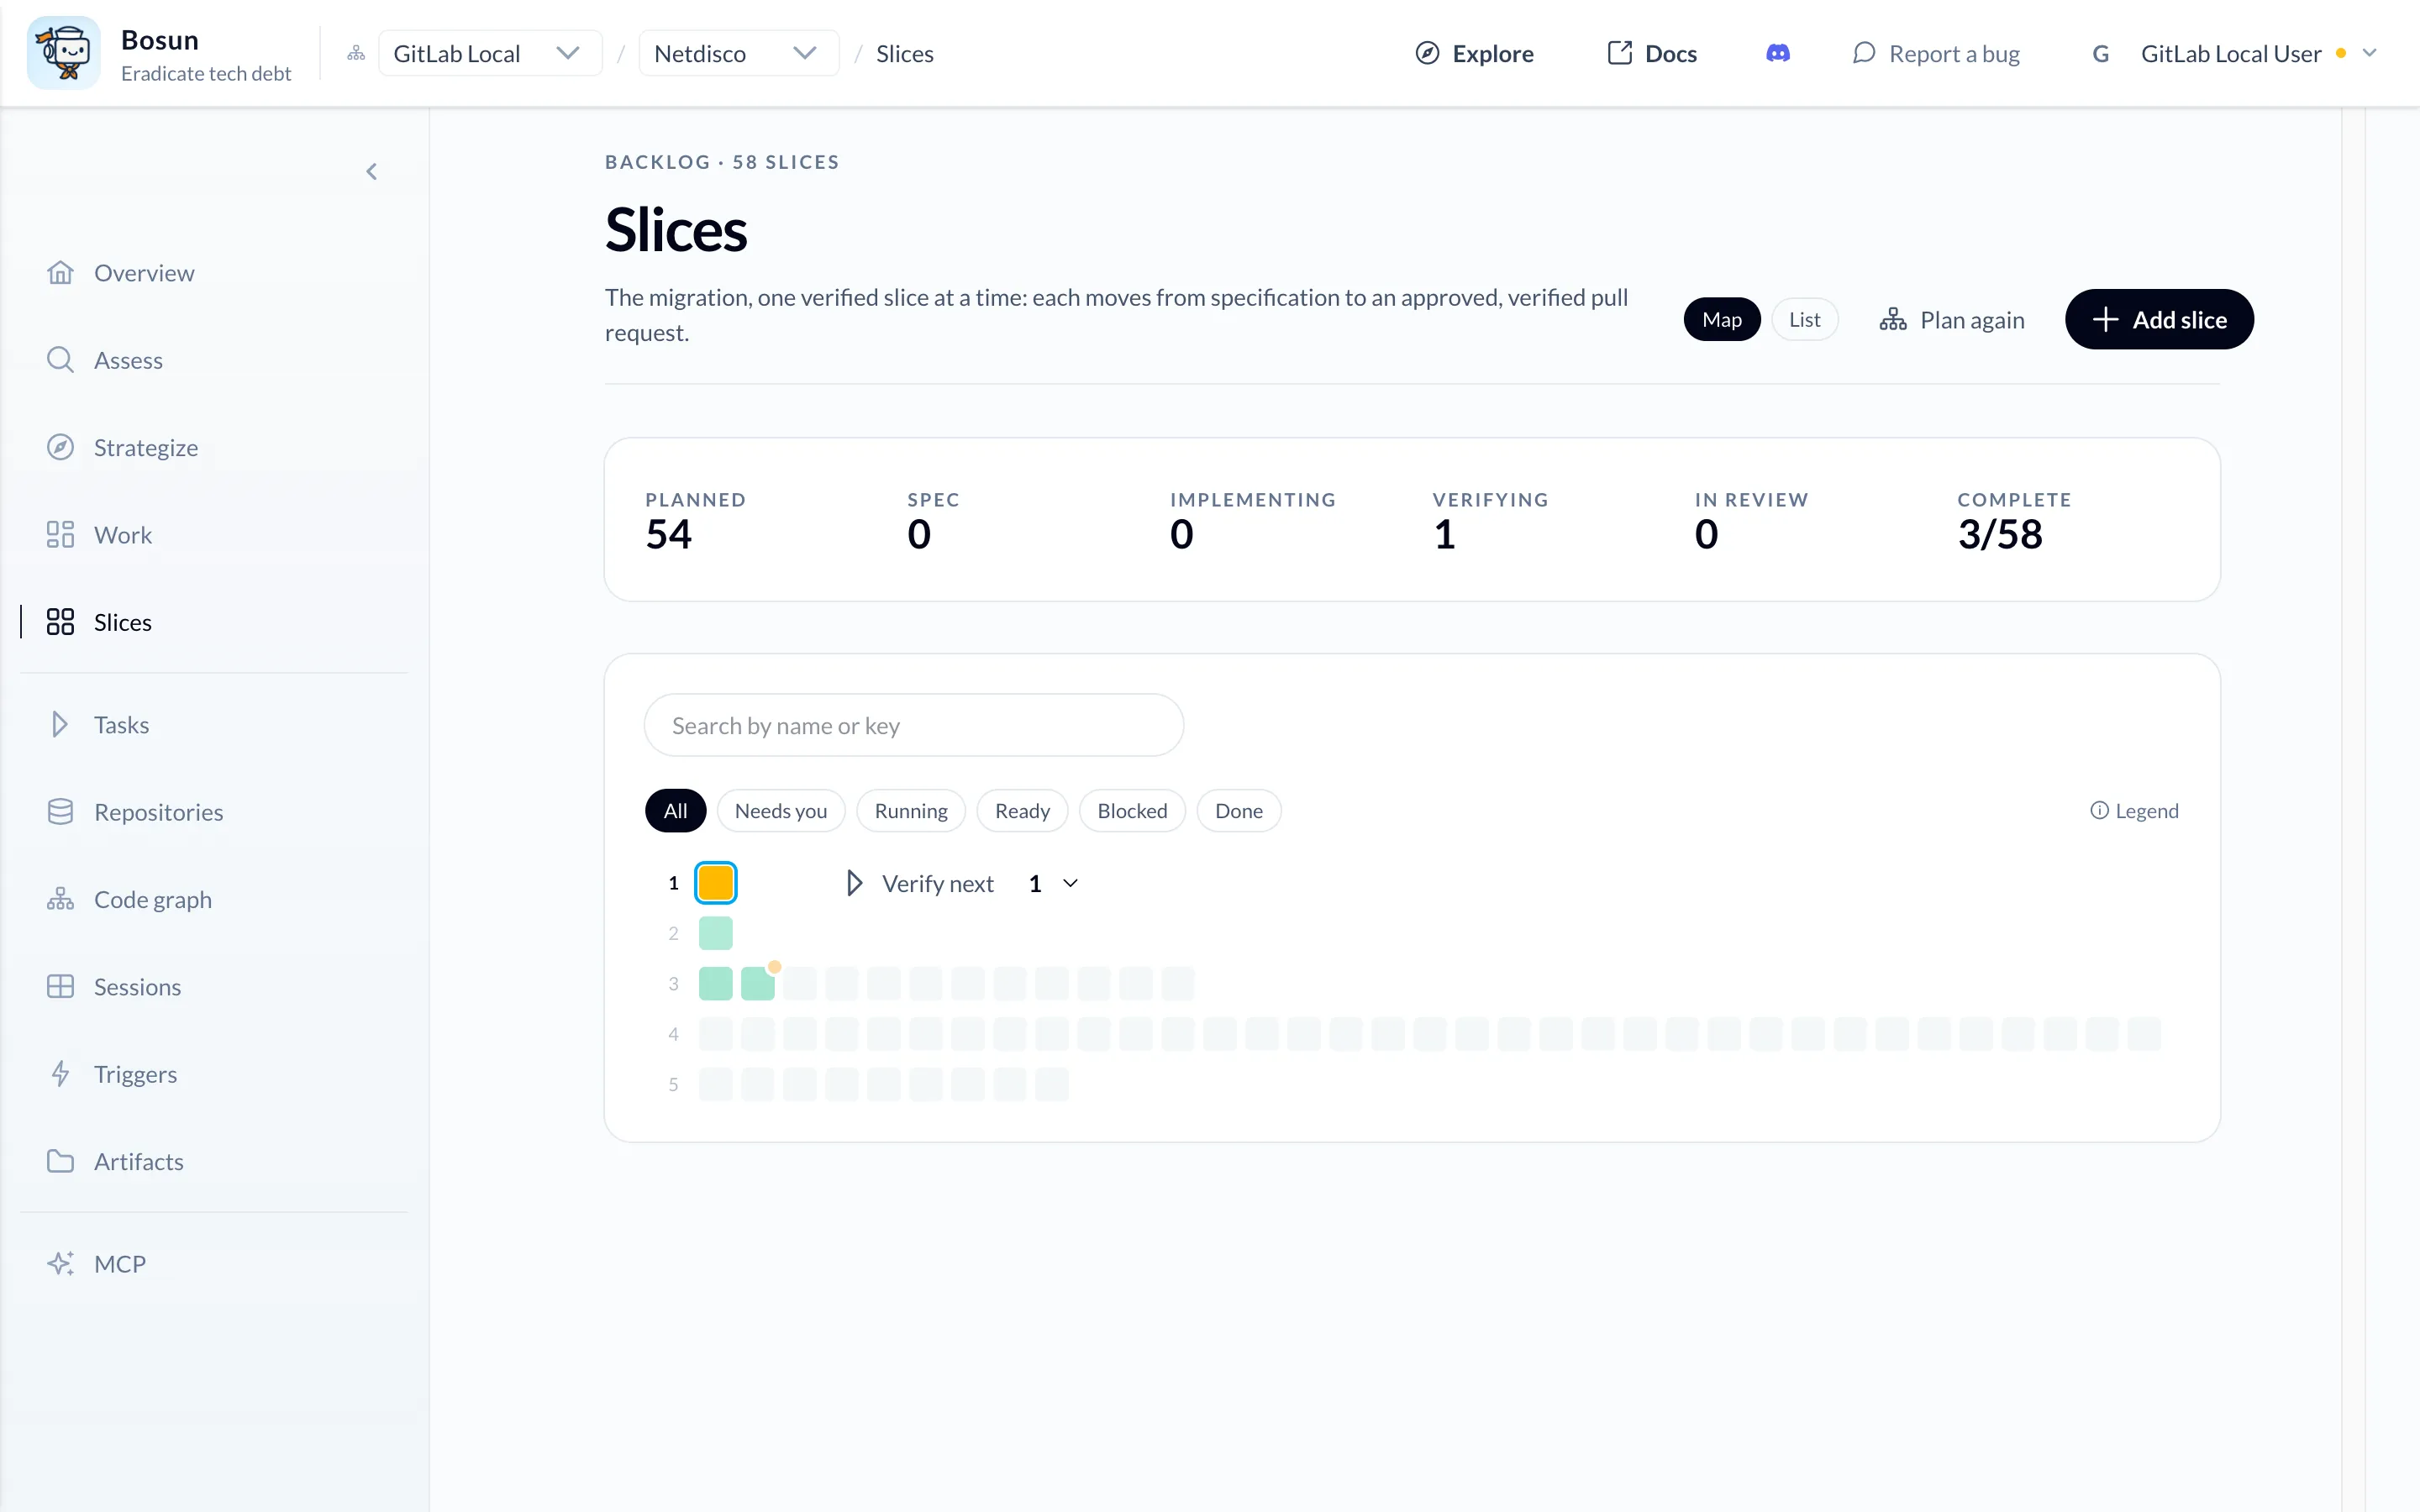Click the Slices breadcrumb text
Screen dimensions: 2420x1512
[x=905, y=53]
